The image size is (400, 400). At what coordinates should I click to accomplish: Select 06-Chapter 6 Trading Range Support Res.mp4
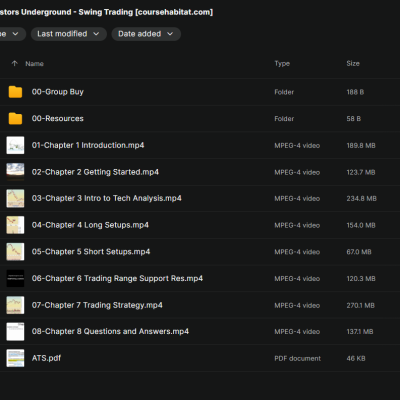(117, 278)
